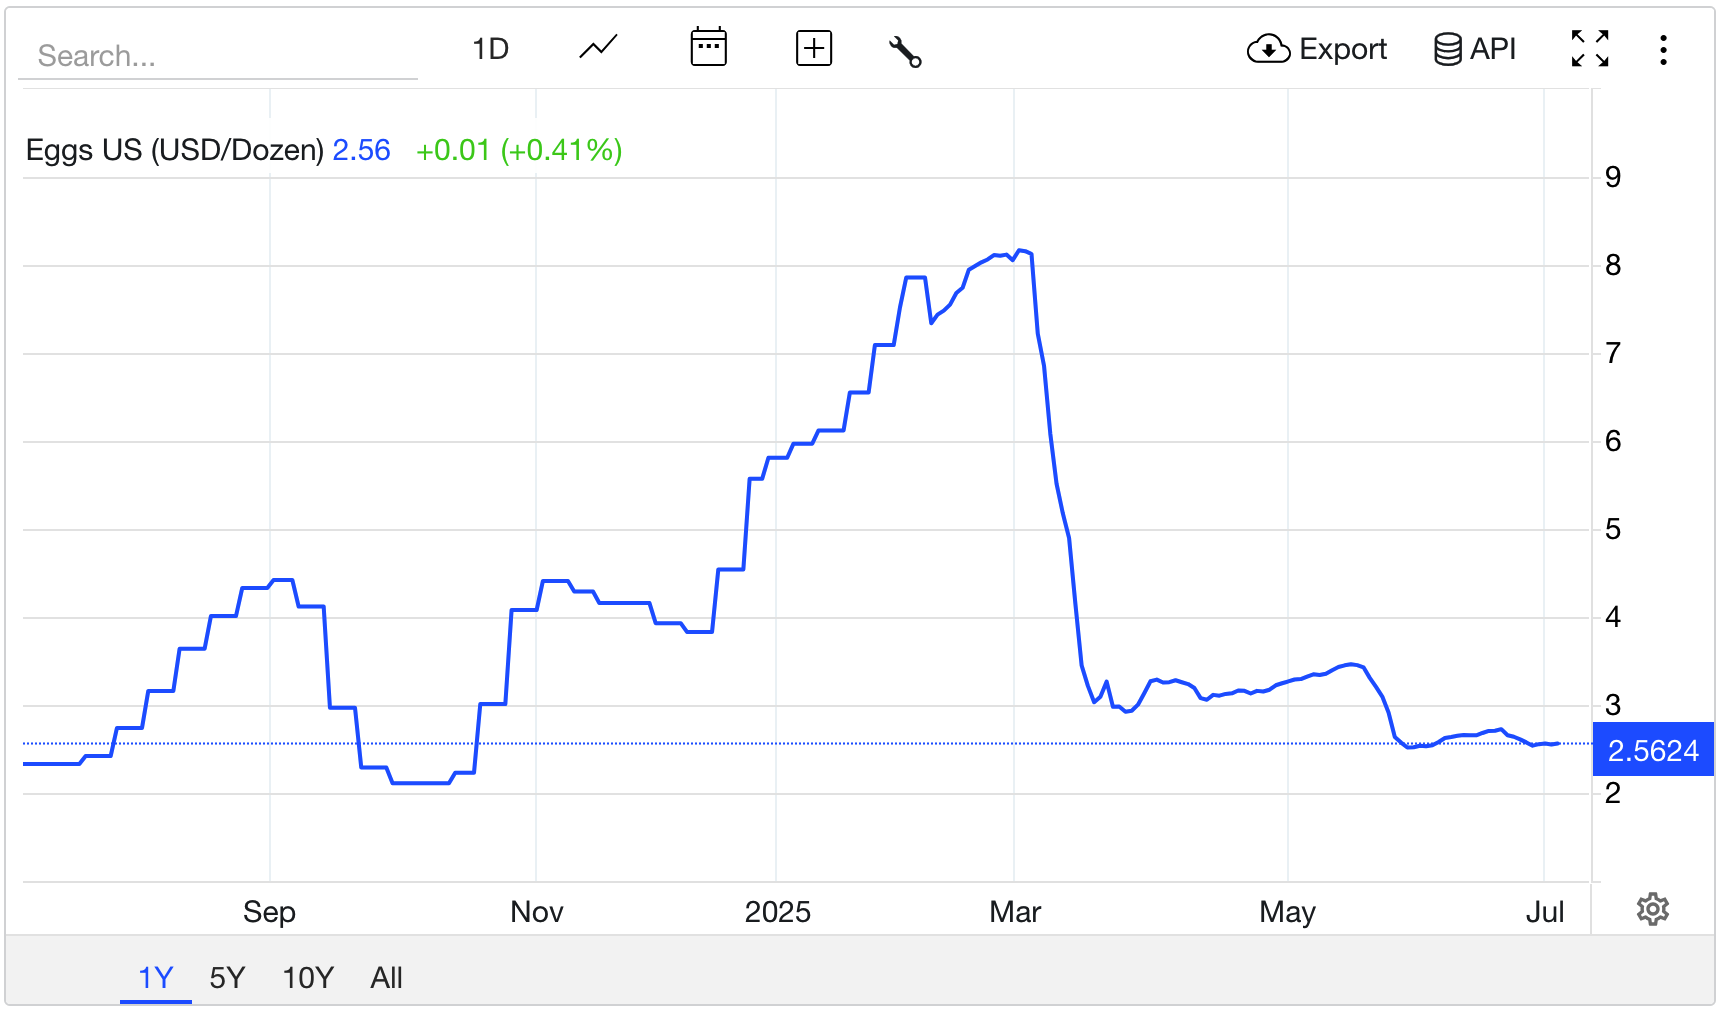Toggle fullscreen chart view
The height and width of the screenshot is (1016, 1724).
click(1590, 48)
